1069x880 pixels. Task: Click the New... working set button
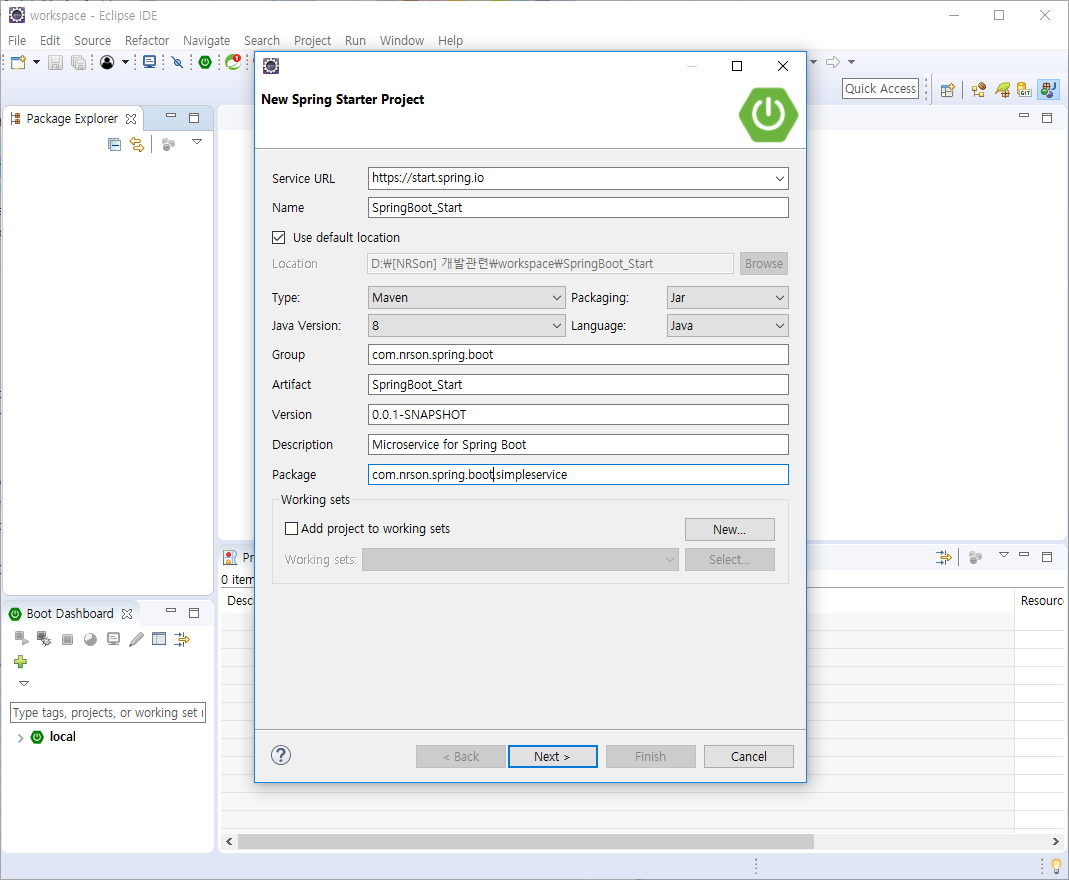click(x=729, y=530)
